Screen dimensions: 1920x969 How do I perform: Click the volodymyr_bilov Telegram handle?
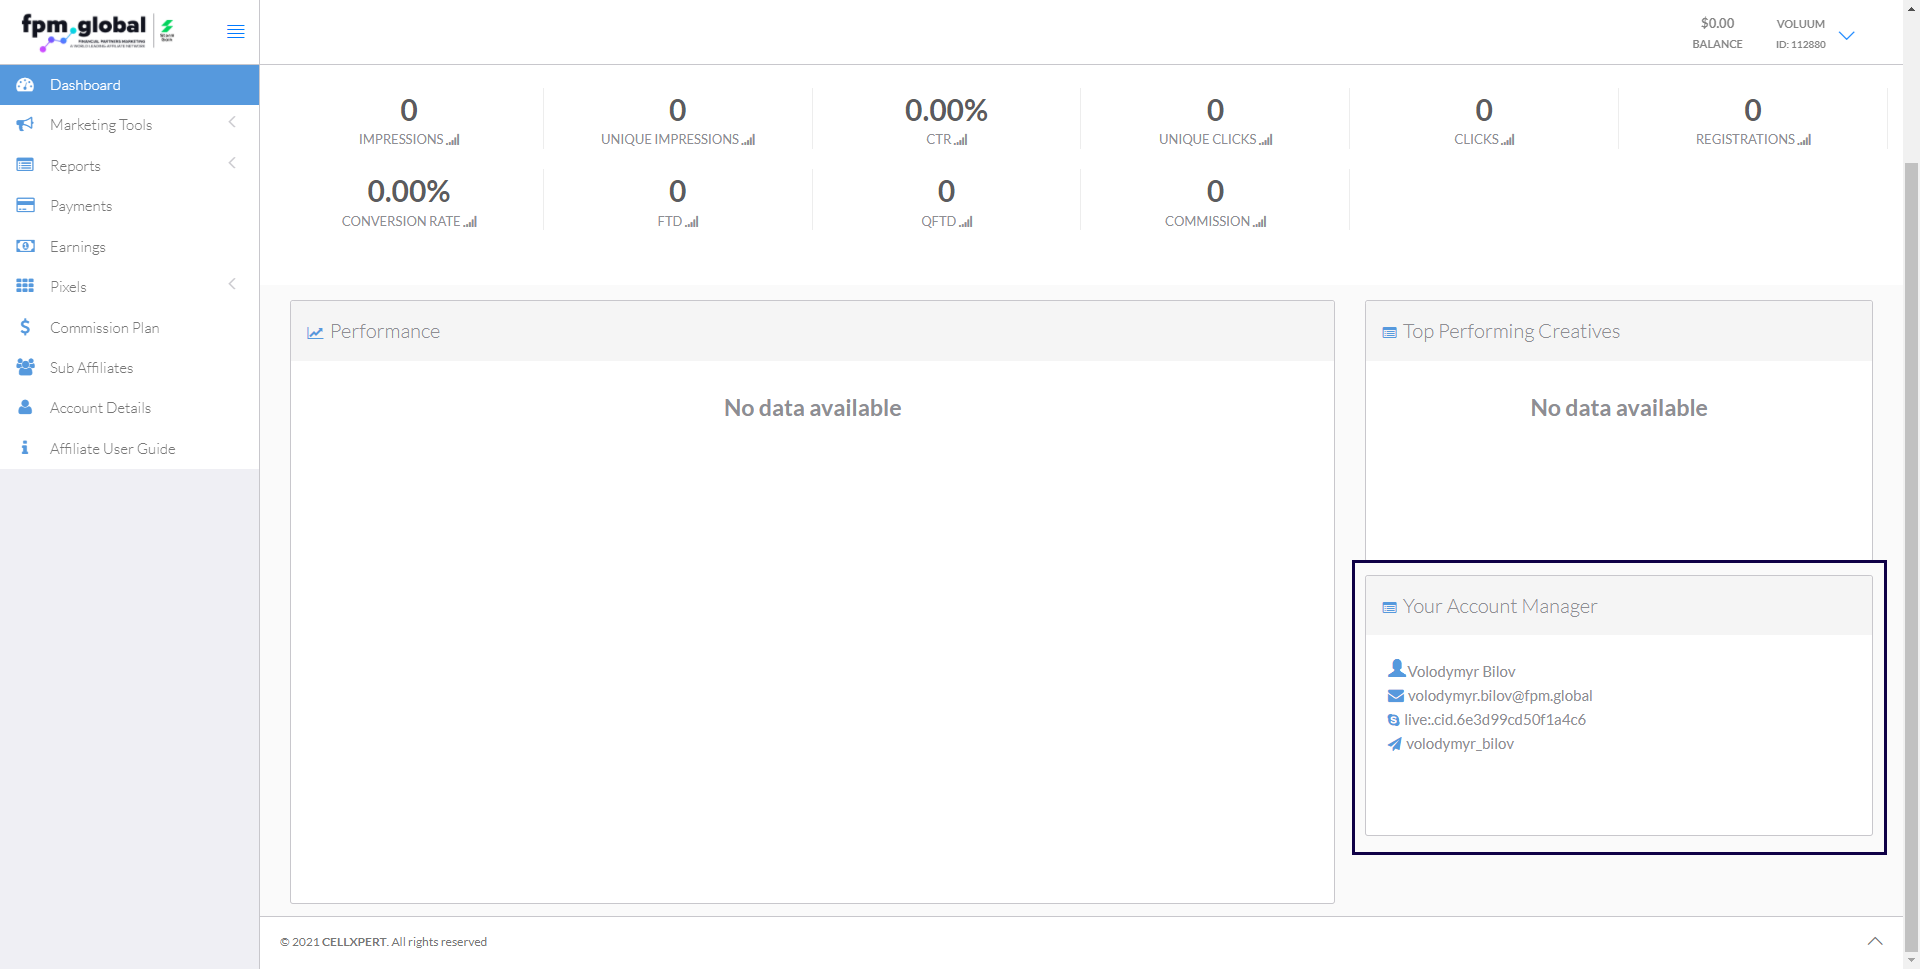(1459, 744)
